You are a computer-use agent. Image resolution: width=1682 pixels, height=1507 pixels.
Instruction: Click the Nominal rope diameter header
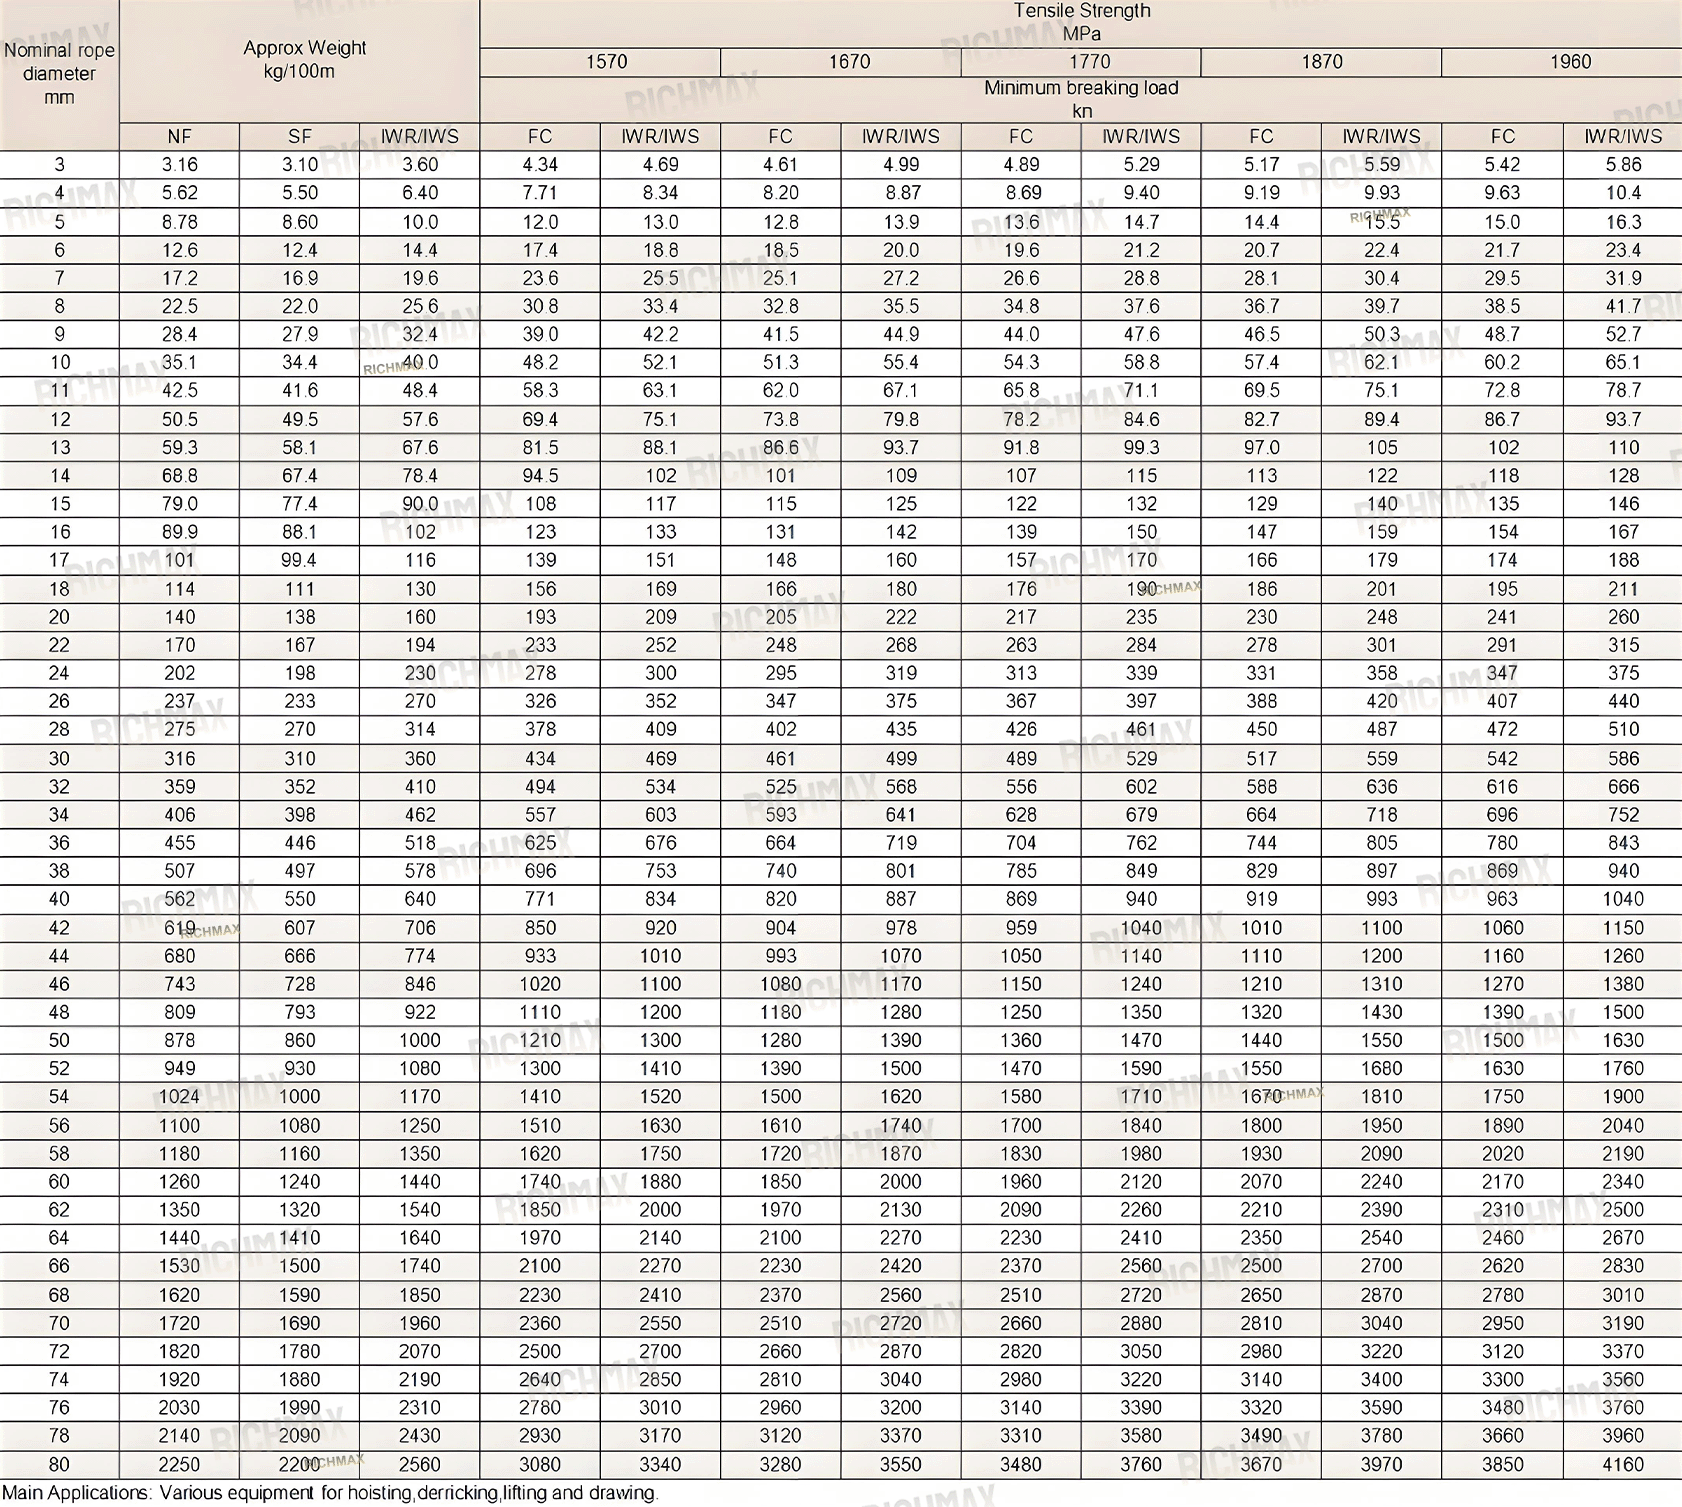point(59,73)
